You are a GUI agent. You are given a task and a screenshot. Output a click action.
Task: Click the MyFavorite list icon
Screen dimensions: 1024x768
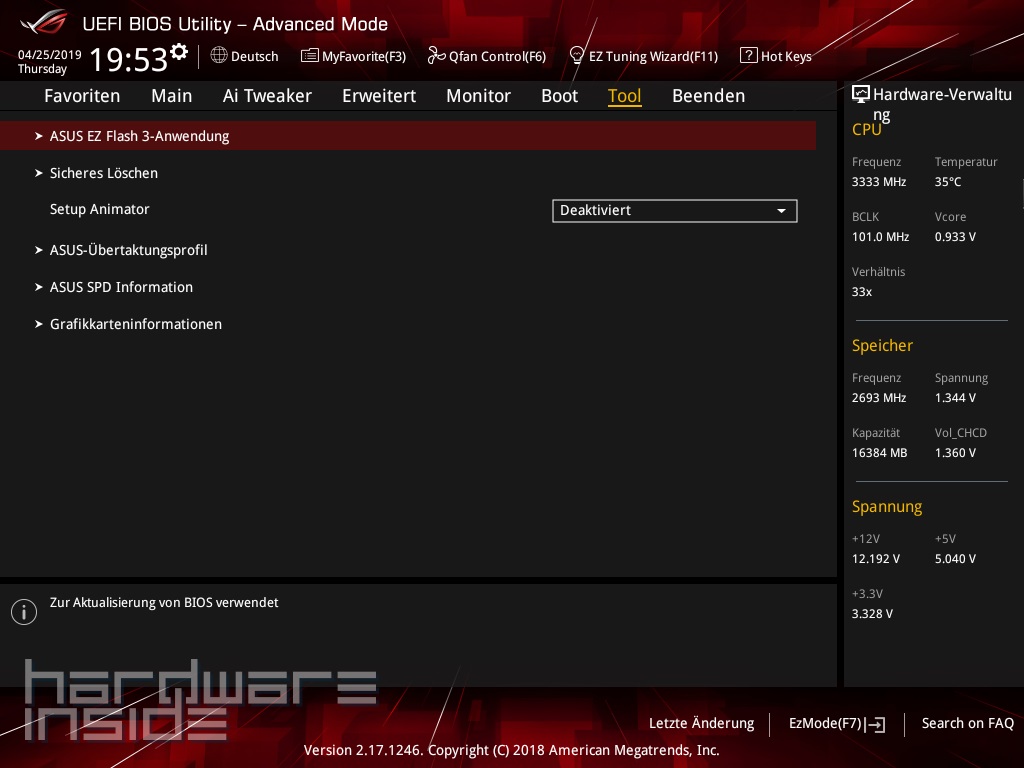[x=310, y=56]
